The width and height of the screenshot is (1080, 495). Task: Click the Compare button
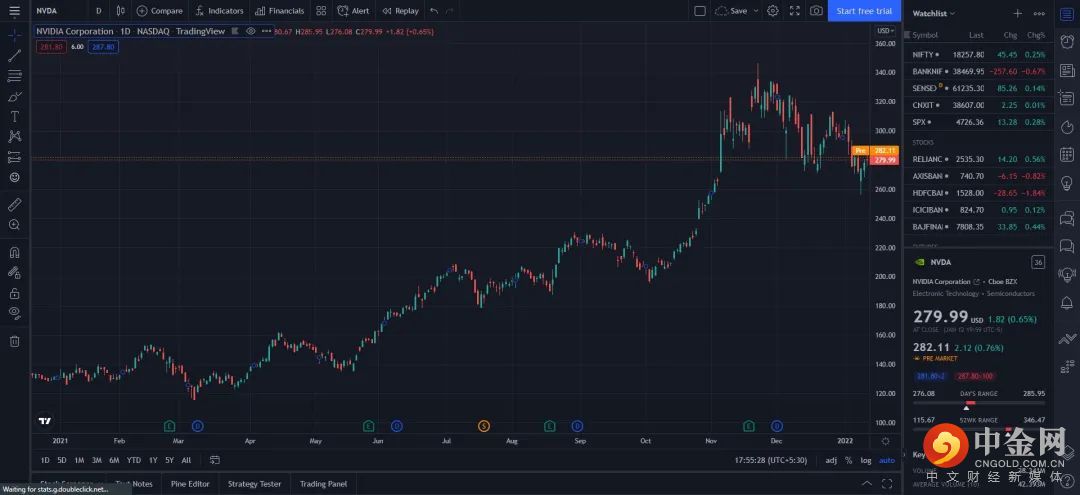(159, 11)
